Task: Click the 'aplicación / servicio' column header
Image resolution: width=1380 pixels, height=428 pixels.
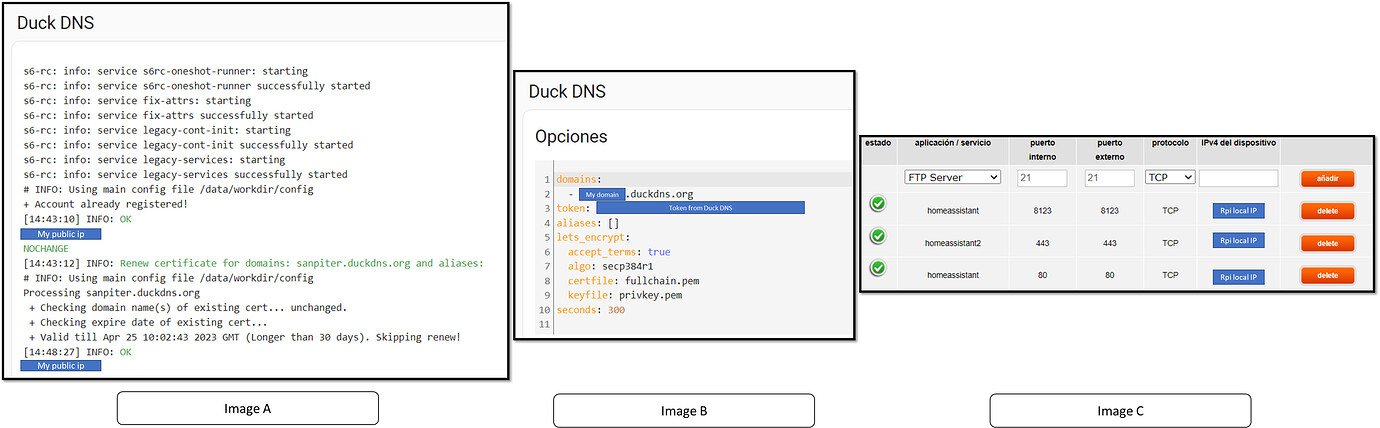Action: click(x=952, y=143)
